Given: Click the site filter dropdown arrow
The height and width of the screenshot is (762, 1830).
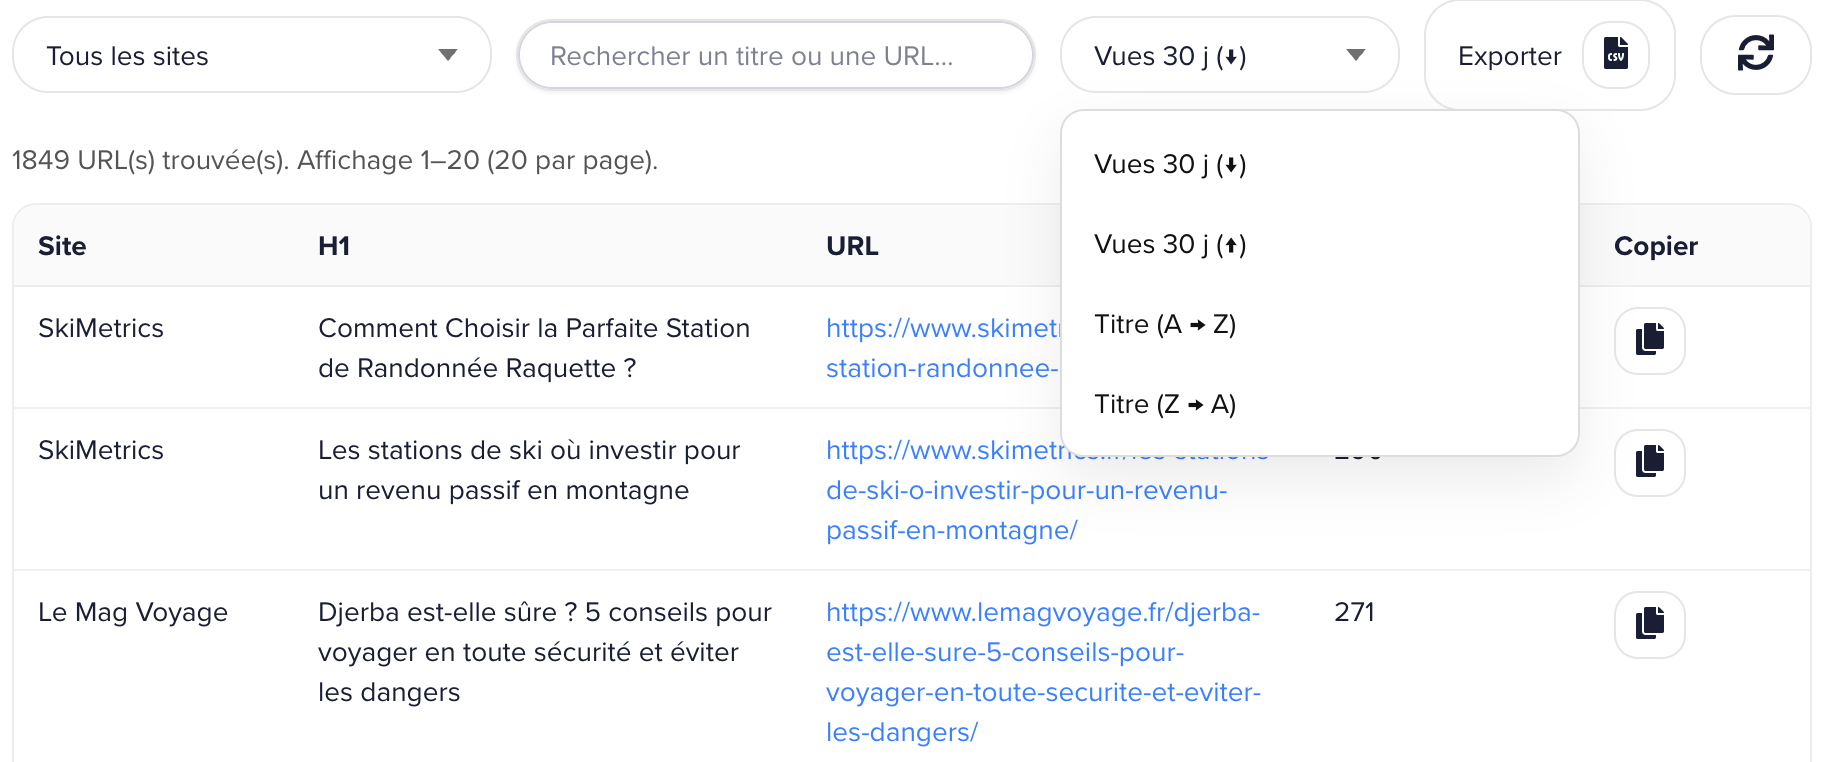Looking at the screenshot, I should (448, 55).
